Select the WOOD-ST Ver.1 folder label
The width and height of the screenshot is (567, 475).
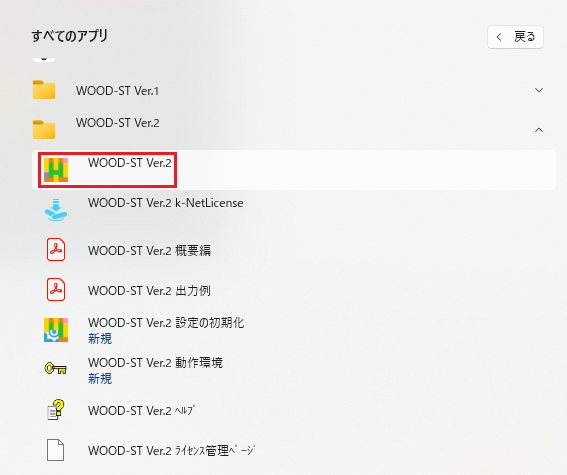coord(118,91)
